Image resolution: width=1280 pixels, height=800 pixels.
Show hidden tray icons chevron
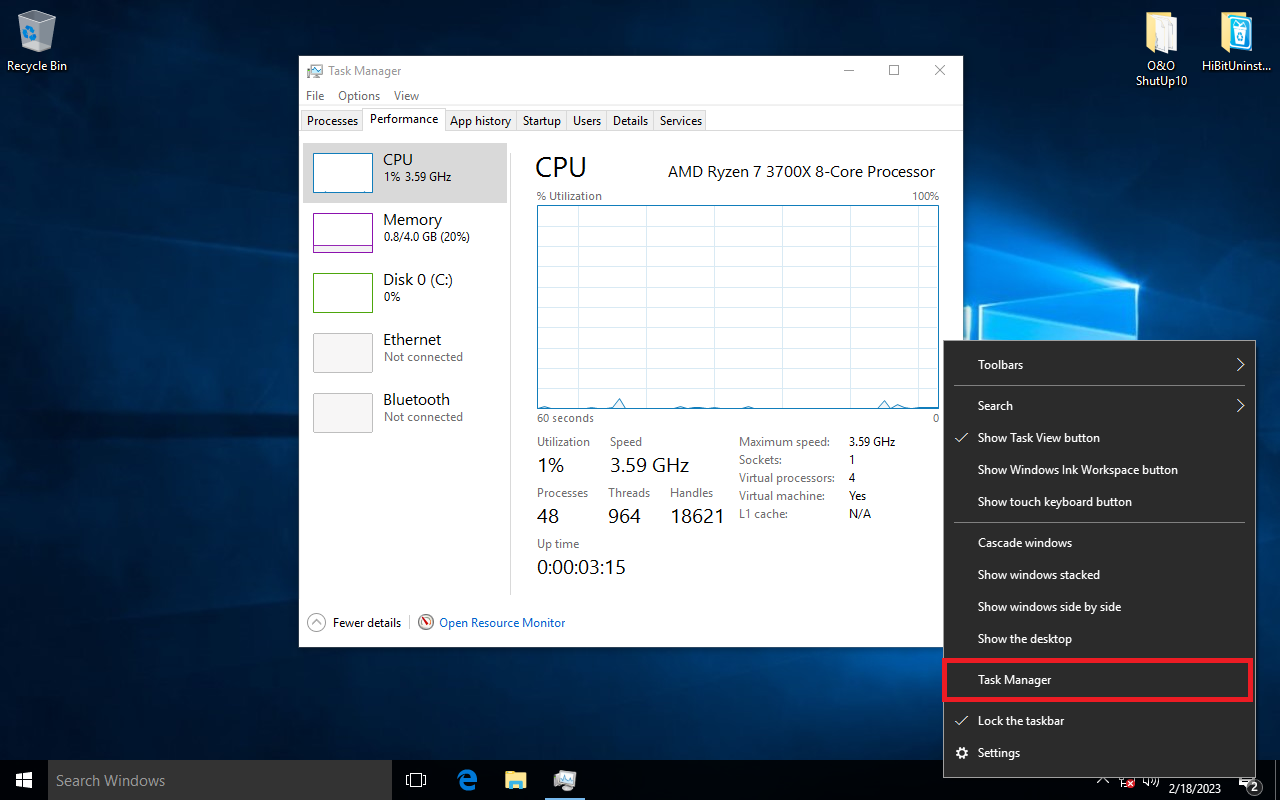click(x=1103, y=781)
